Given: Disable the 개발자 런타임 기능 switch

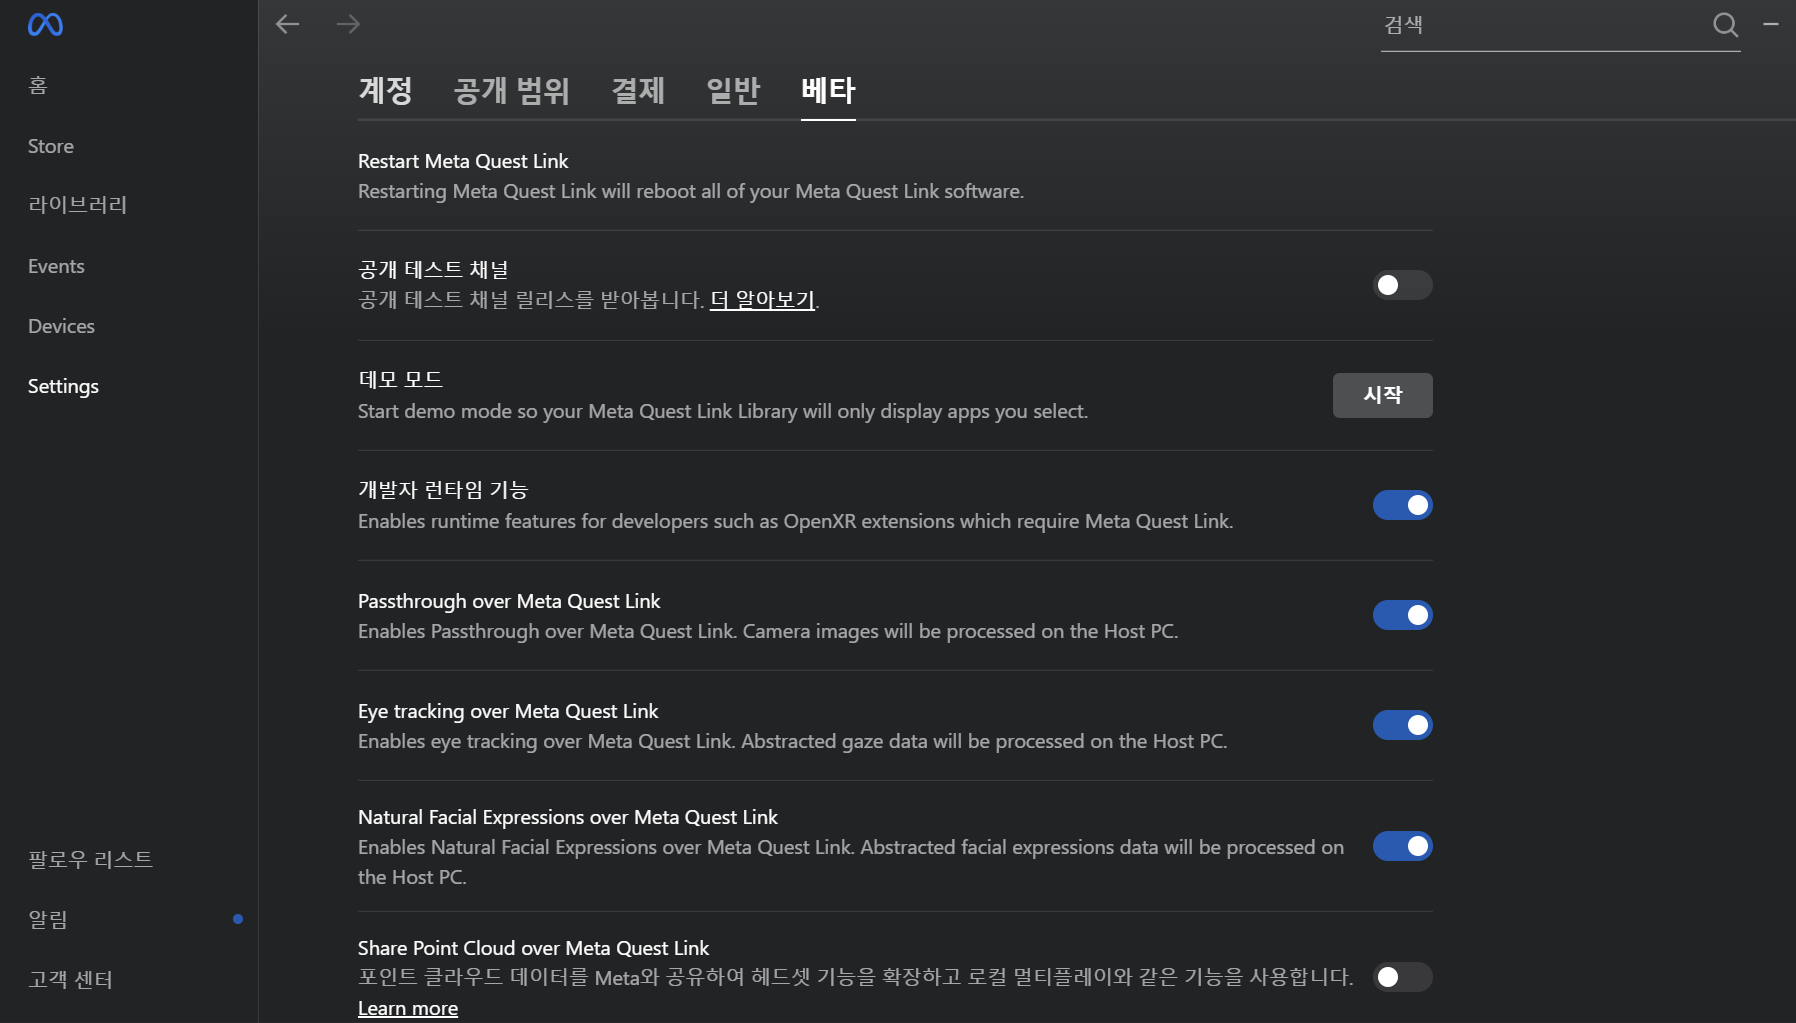Looking at the screenshot, I should (x=1402, y=505).
